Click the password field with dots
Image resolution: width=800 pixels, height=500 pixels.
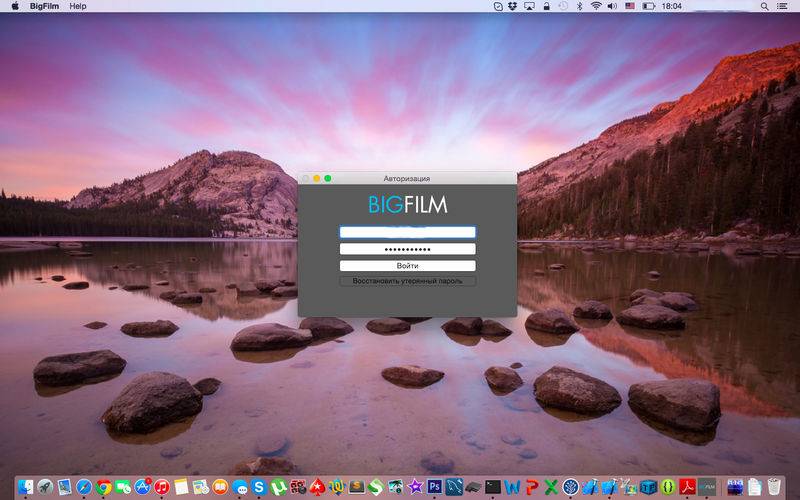coord(408,249)
